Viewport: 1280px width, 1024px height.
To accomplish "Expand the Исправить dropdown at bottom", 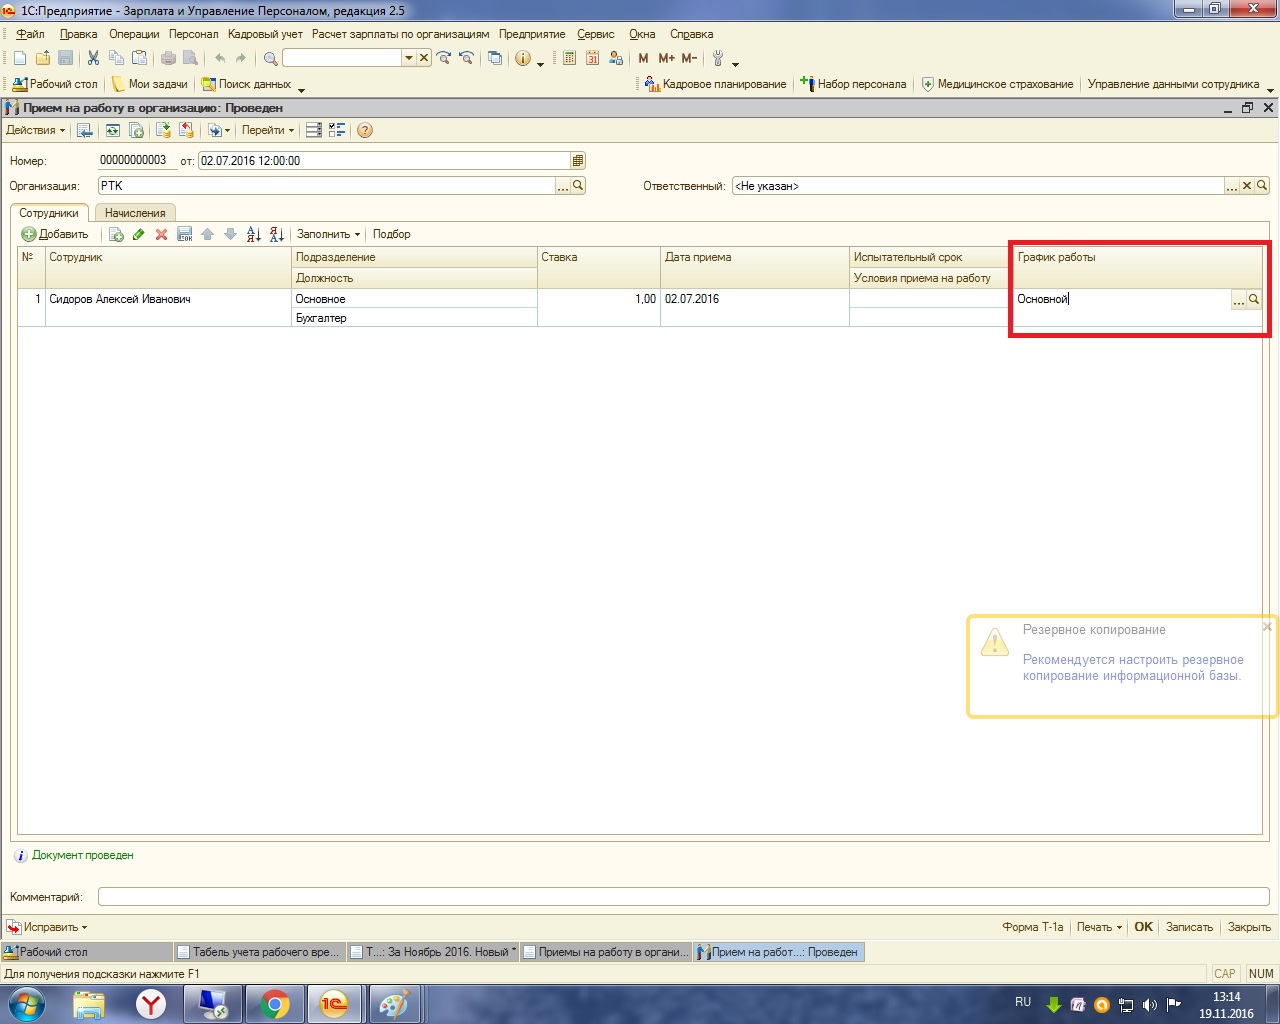I will 48,927.
